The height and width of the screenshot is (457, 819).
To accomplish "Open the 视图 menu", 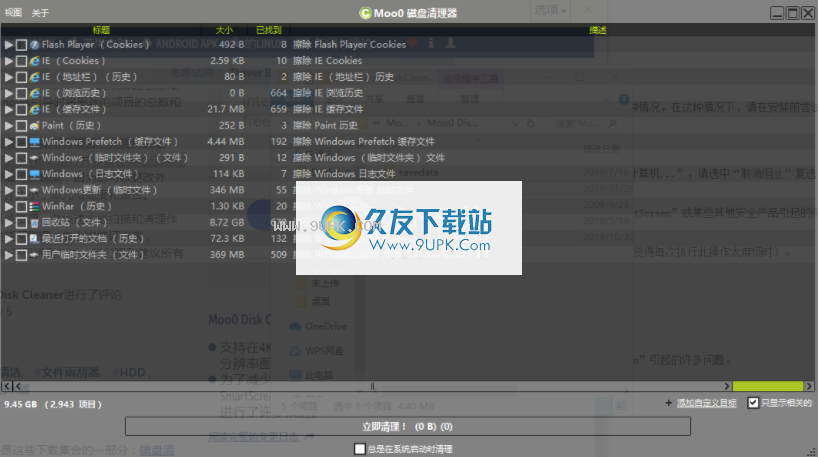I will click(13, 13).
